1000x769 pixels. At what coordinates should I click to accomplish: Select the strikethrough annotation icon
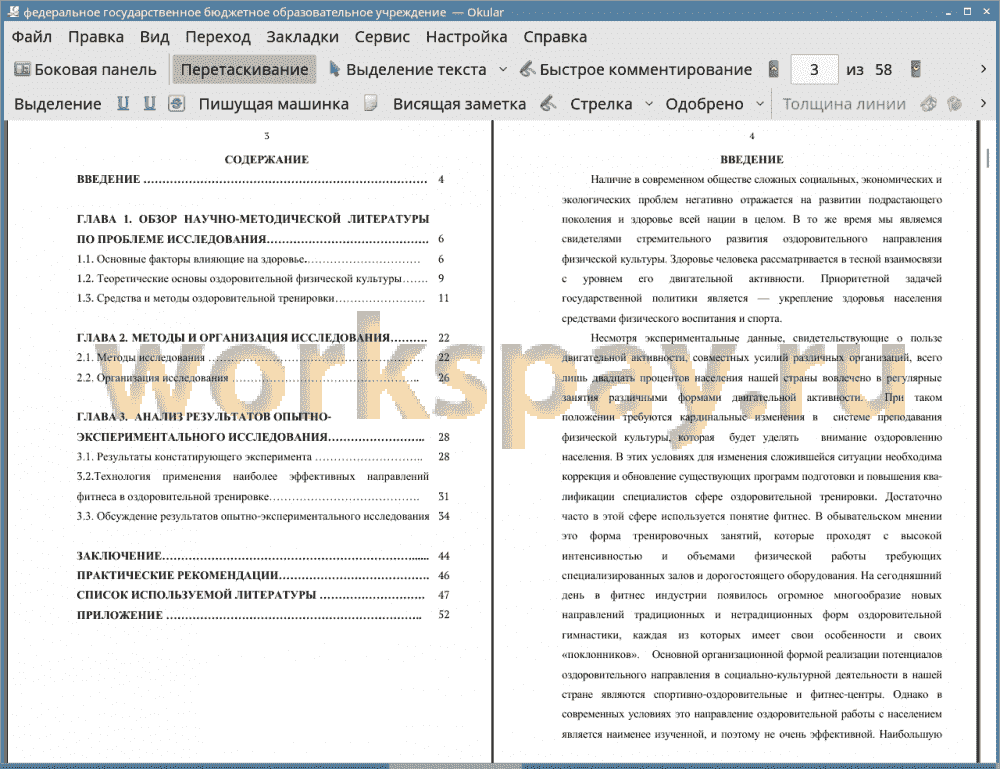(177, 103)
